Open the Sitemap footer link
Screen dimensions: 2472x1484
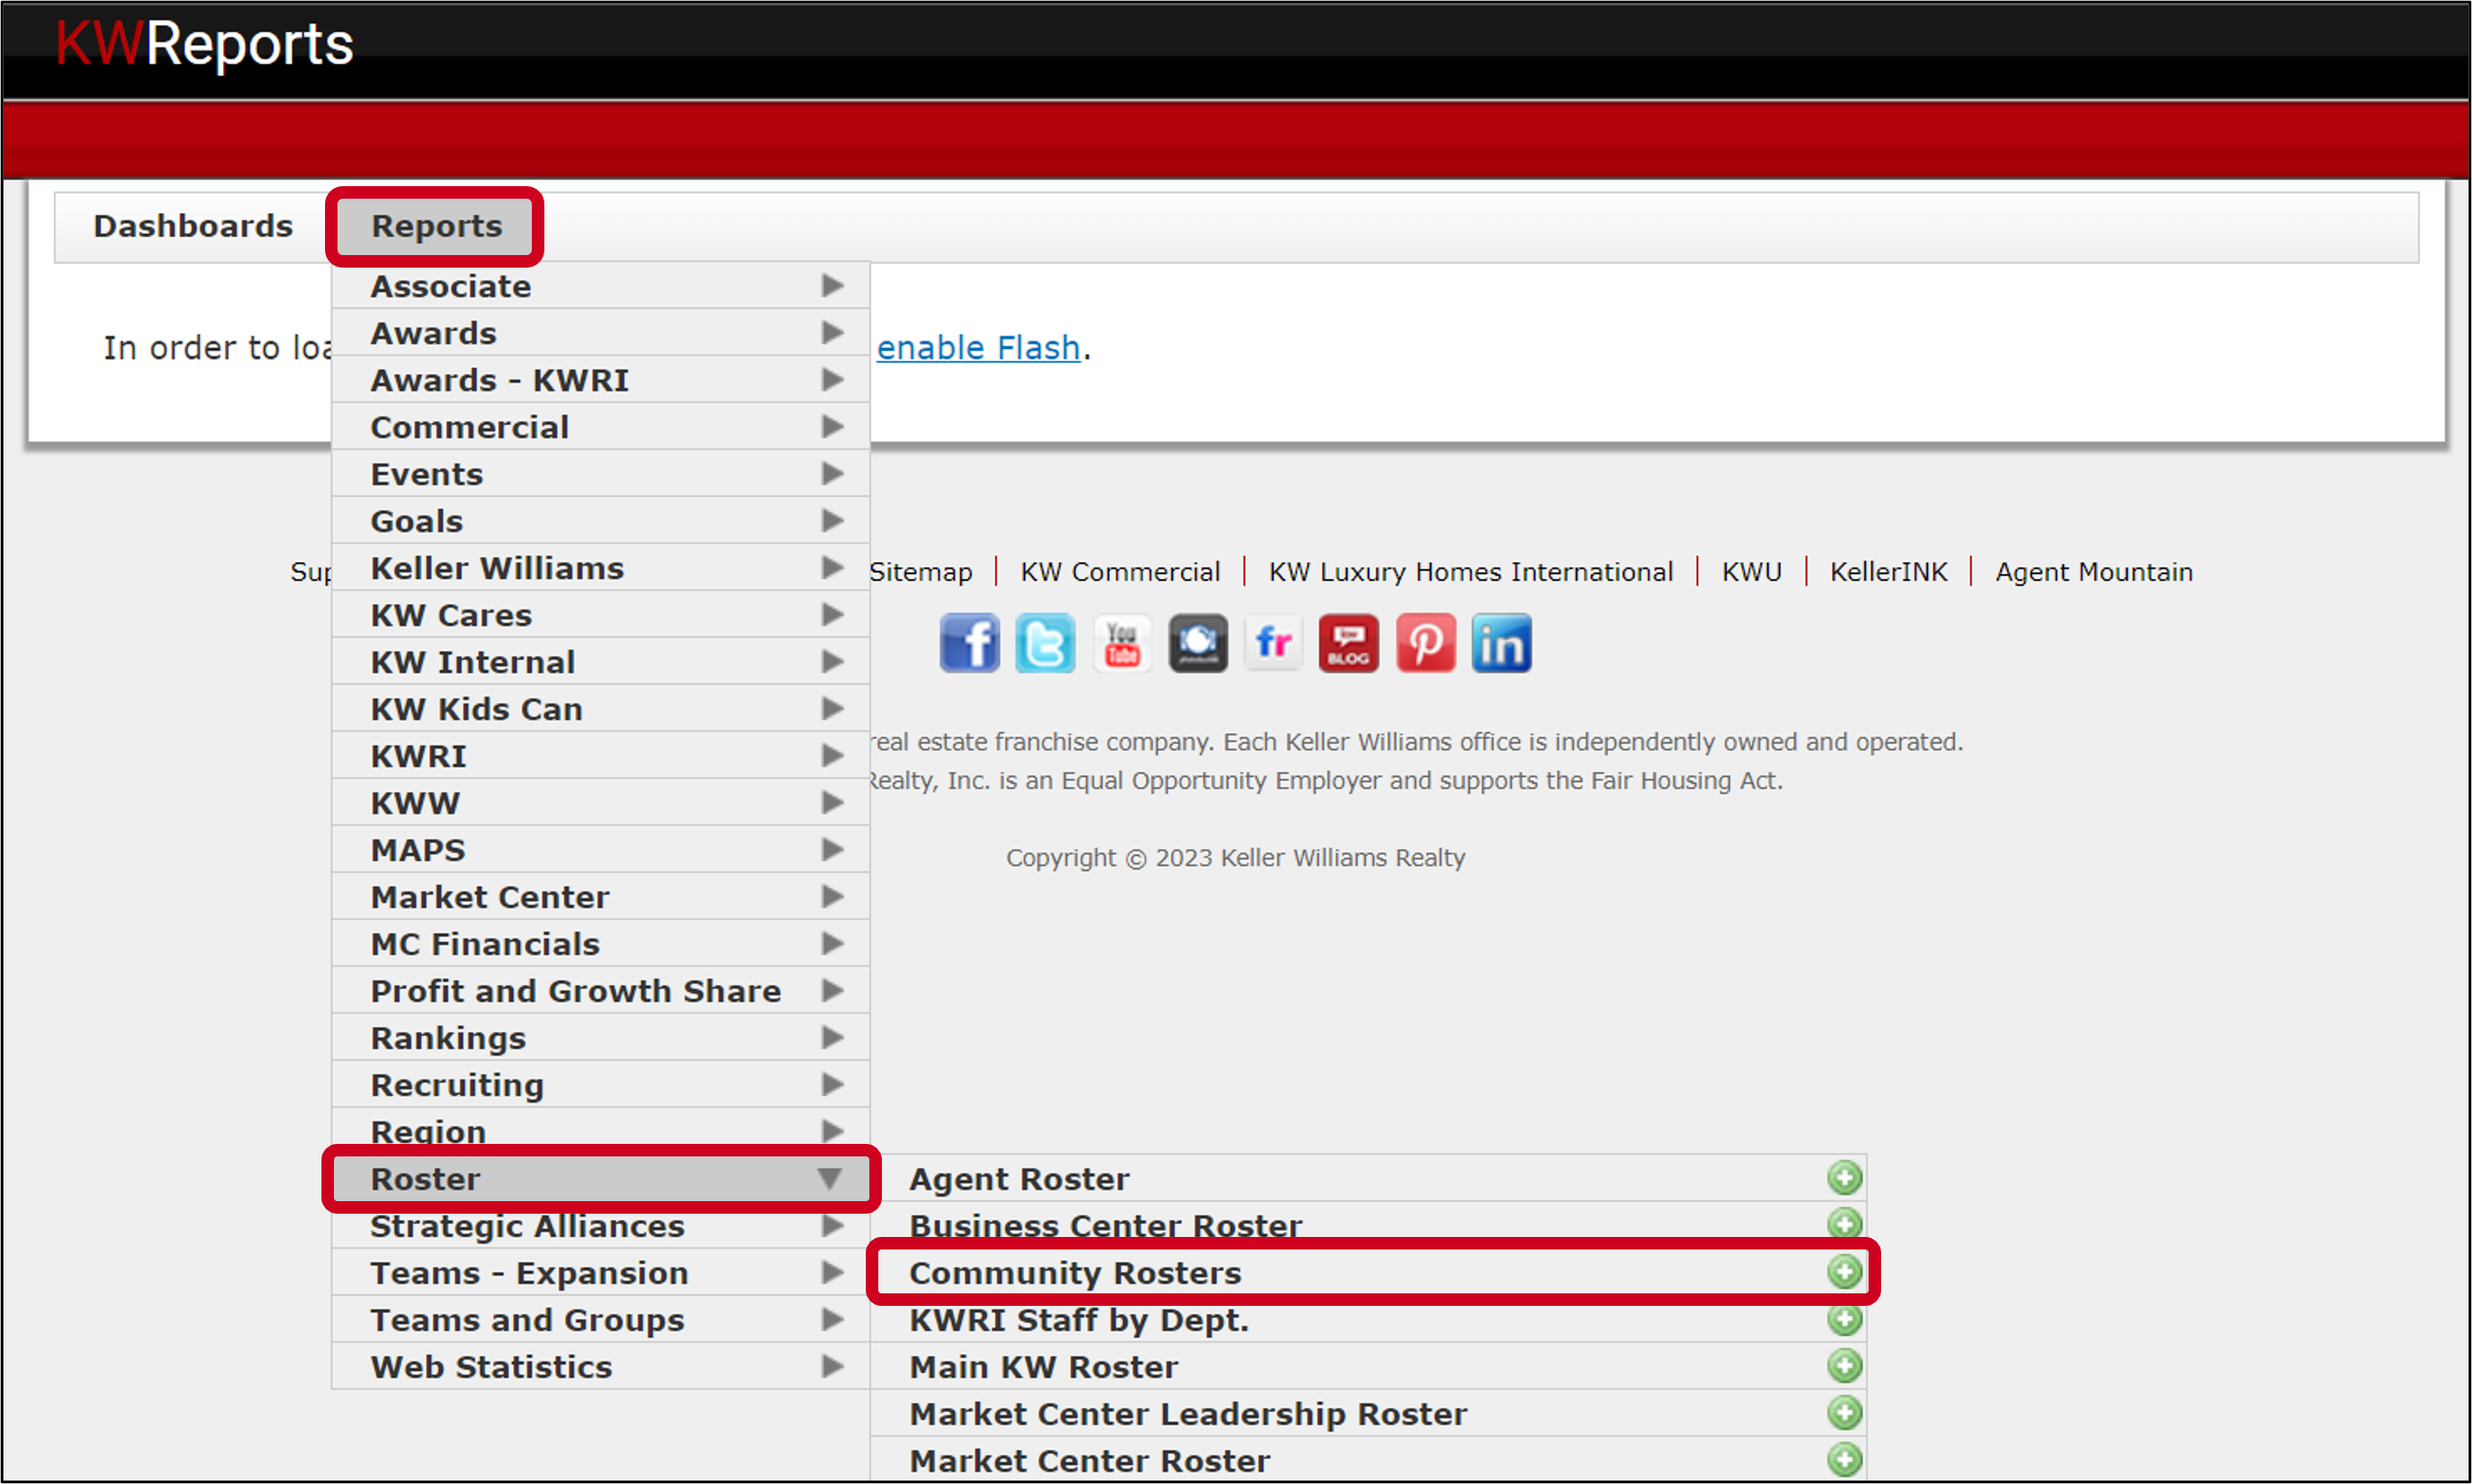(x=920, y=572)
